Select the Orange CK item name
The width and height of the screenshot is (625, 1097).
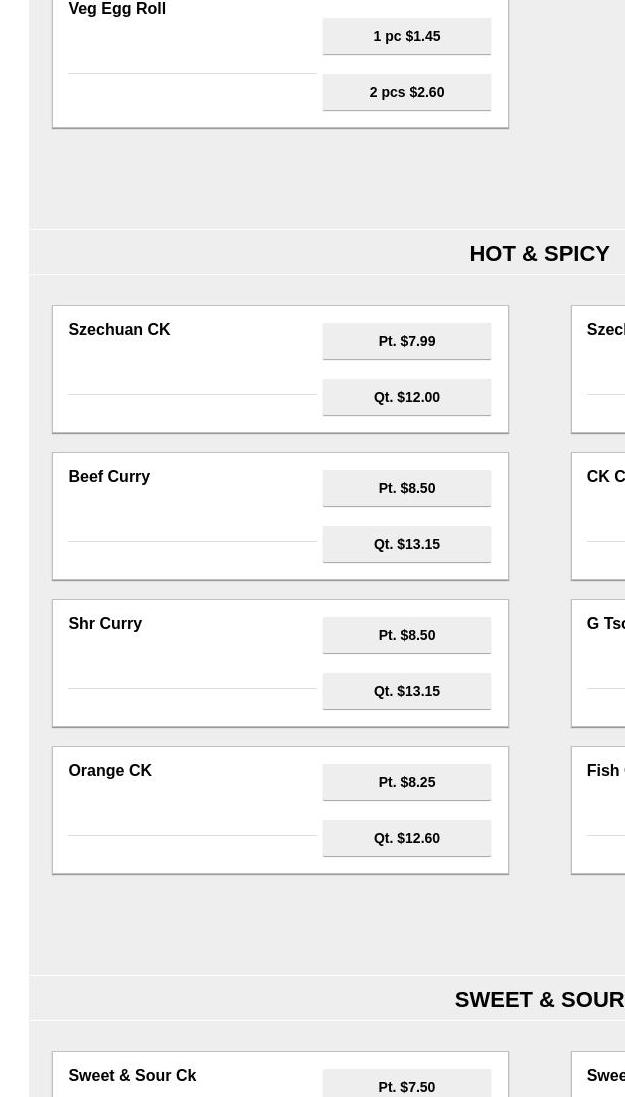(x=110, y=771)
